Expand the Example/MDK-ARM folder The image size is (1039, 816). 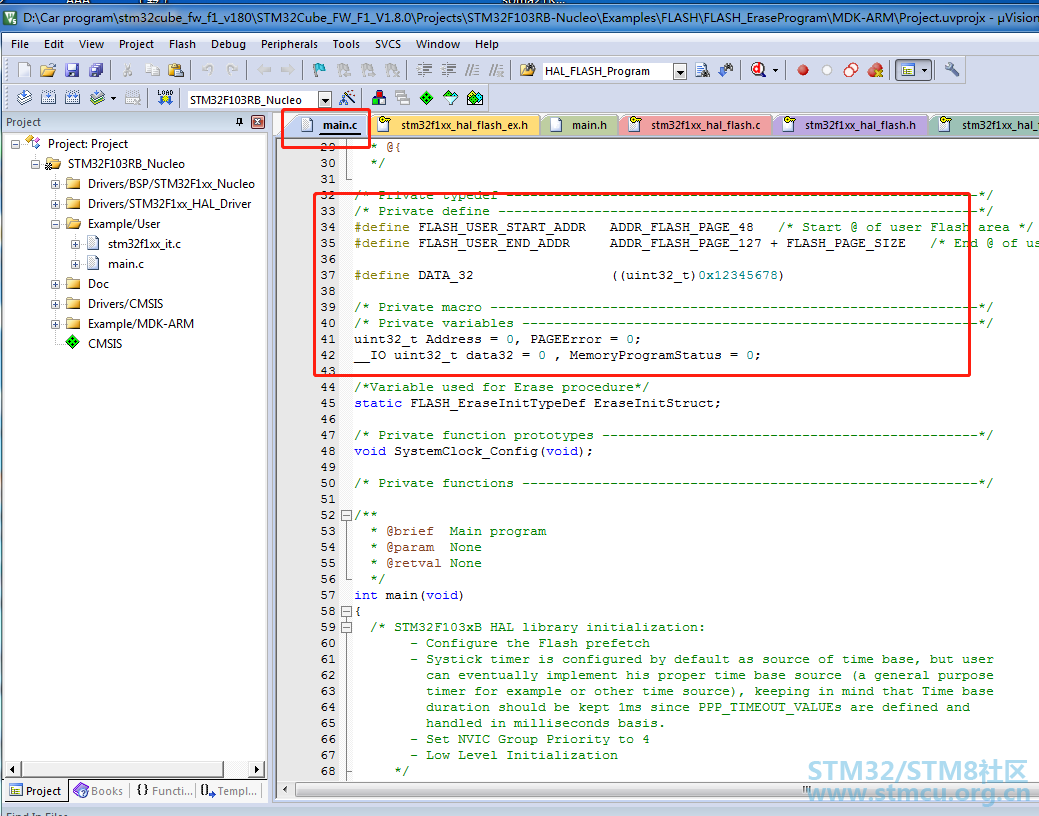click(56, 324)
